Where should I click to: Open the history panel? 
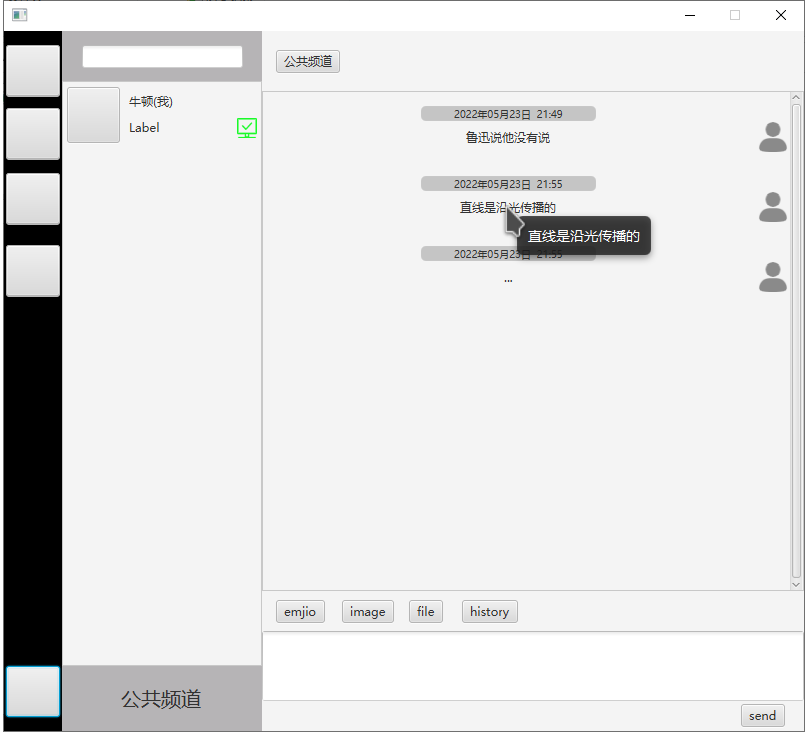tap(489, 611)
